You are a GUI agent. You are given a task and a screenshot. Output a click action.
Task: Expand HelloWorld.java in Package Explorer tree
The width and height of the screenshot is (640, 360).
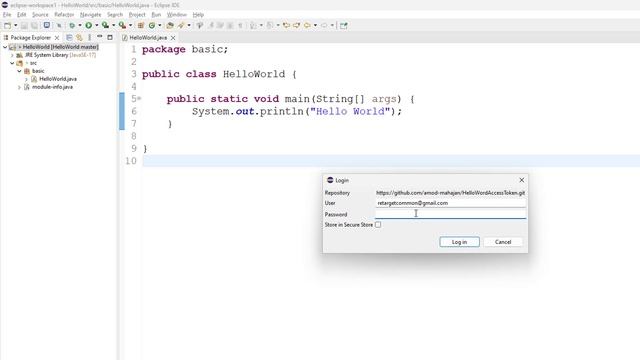(27, 79)
